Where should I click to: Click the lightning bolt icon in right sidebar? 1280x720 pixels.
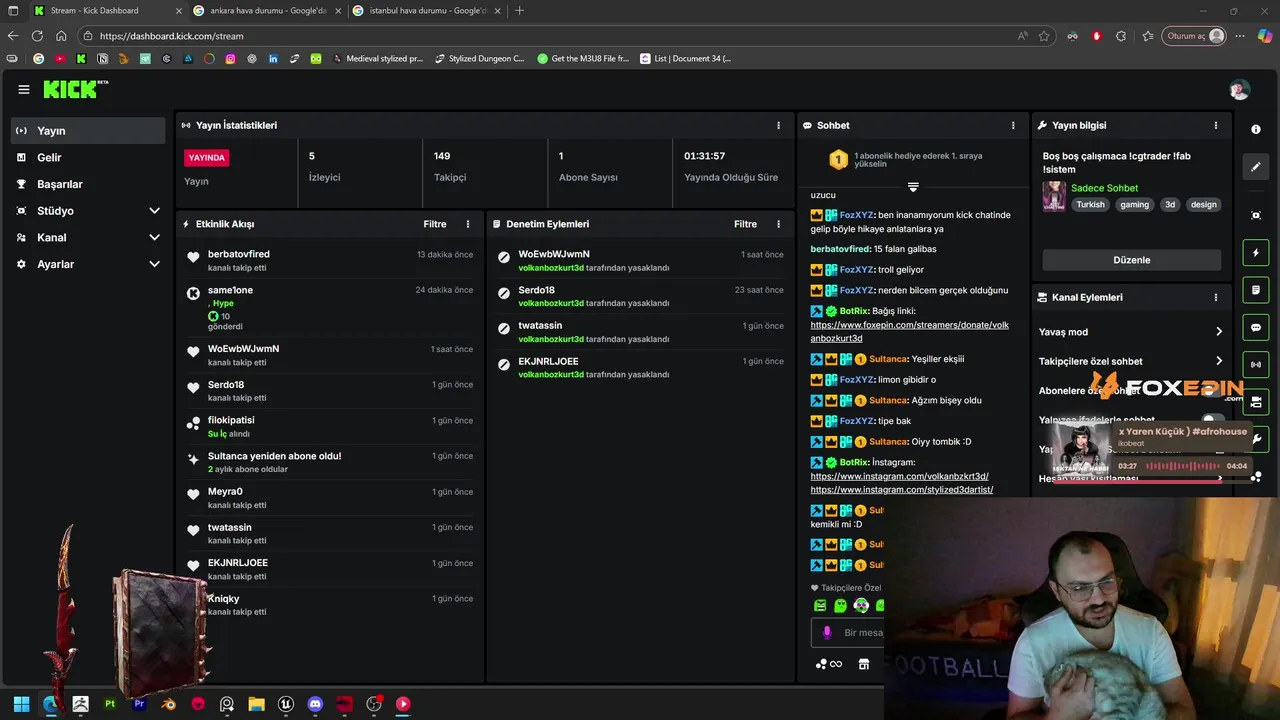pyautogui.click(x=1256, y=253)
